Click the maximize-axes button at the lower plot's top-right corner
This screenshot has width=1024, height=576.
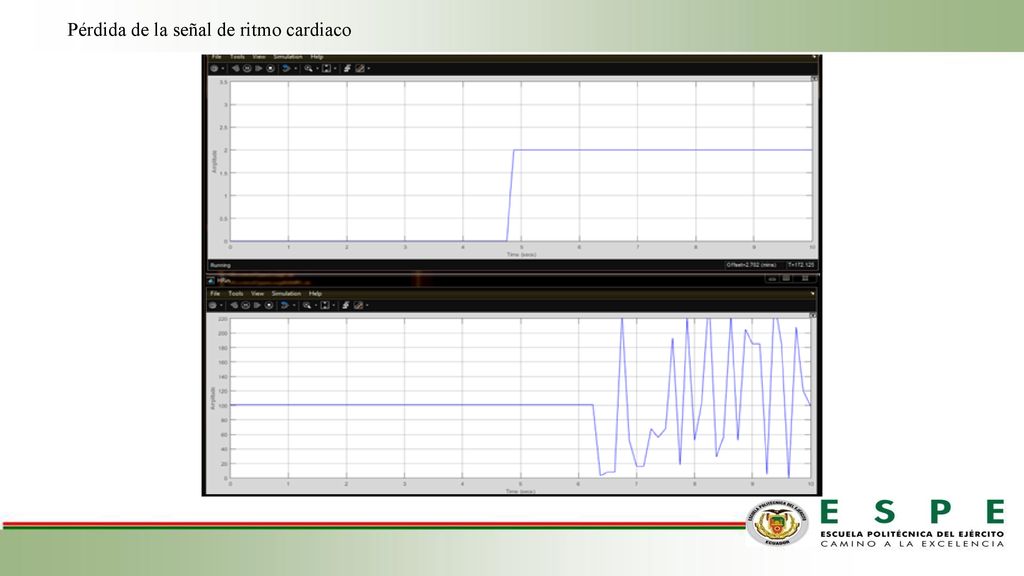click(x=813, y=315)
